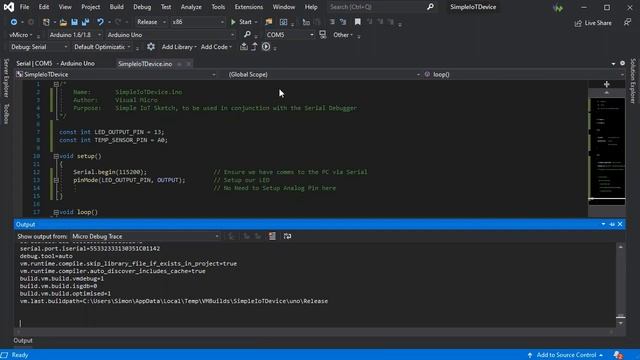Save the current file with the floppy icon
This screenshot has width=640, height=360.
74,22
